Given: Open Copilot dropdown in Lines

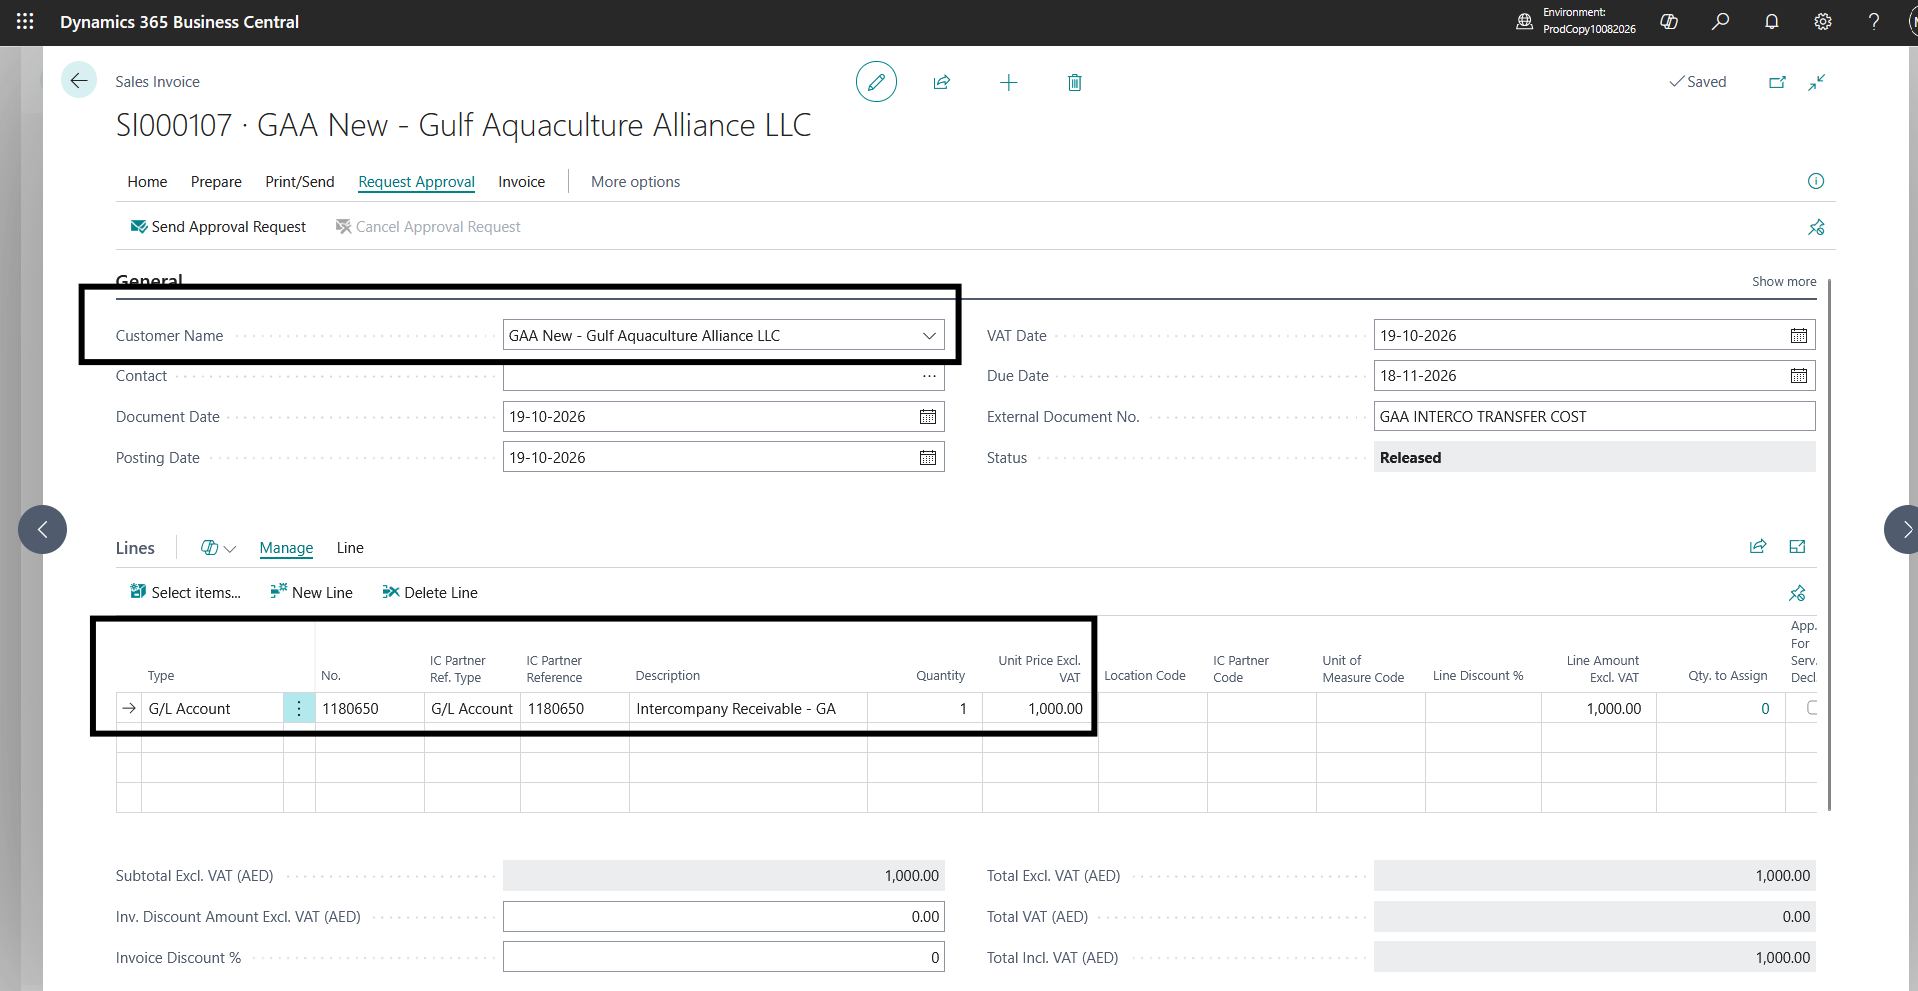Looking at the screenshot, I should tap(218, 548).
